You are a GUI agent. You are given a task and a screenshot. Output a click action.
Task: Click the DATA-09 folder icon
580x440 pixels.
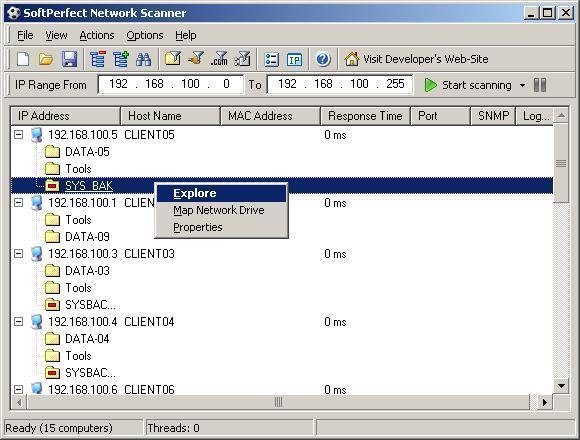click(x=52, y=237)
